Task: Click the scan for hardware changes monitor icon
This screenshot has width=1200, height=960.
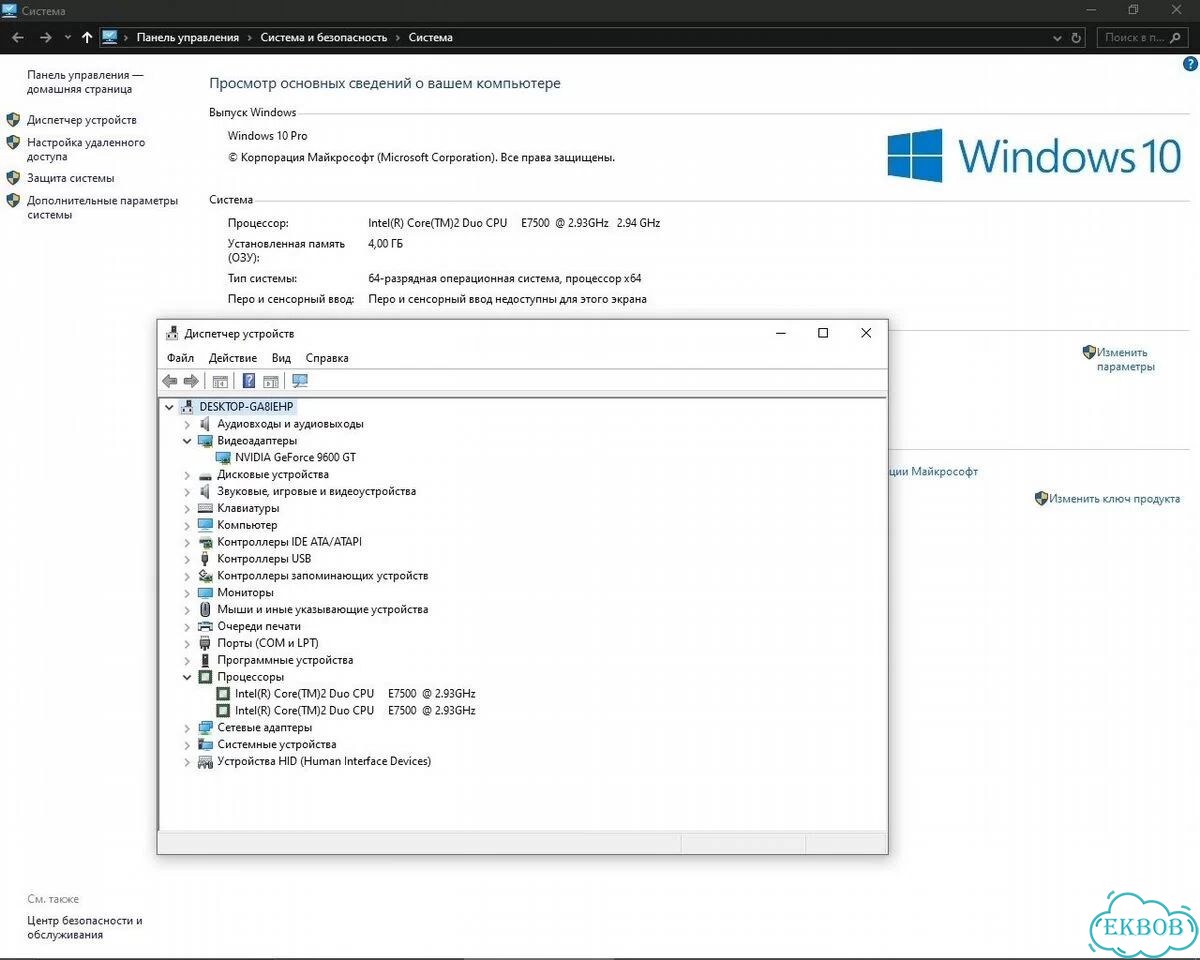Action: (299, 381)
